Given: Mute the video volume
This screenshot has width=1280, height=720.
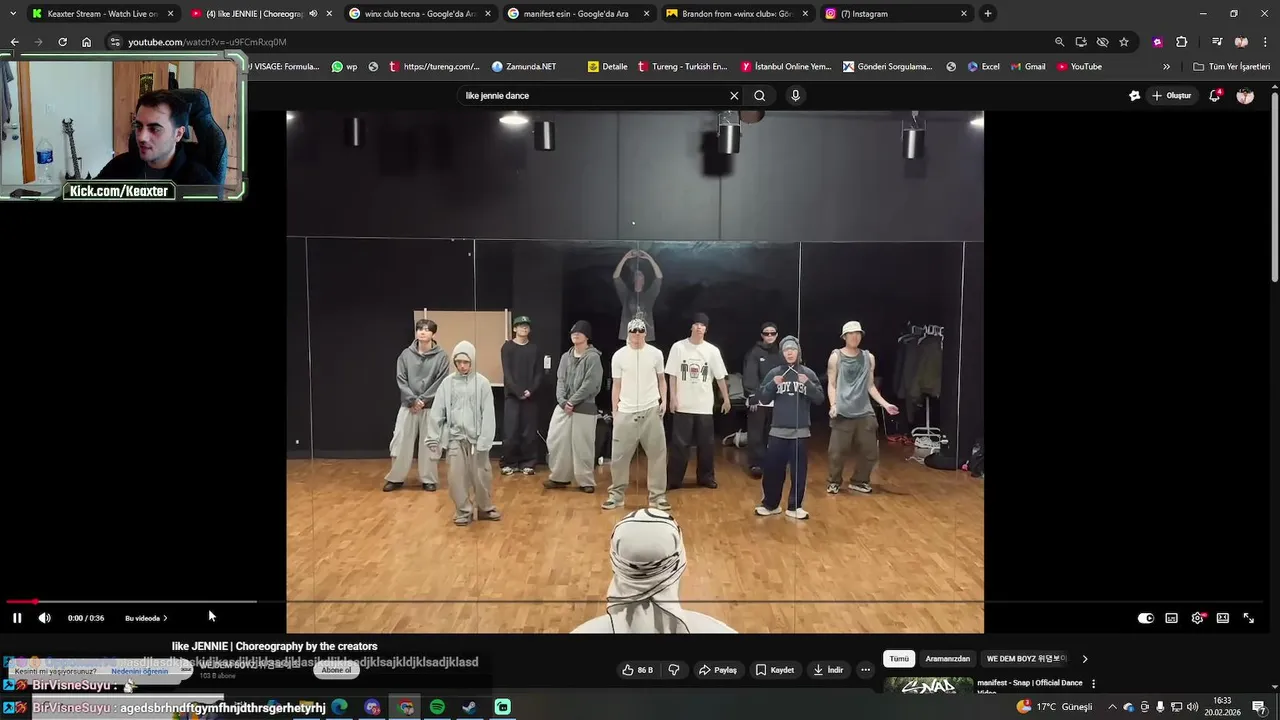Looking at the screenshot, I should click(44, 618).
